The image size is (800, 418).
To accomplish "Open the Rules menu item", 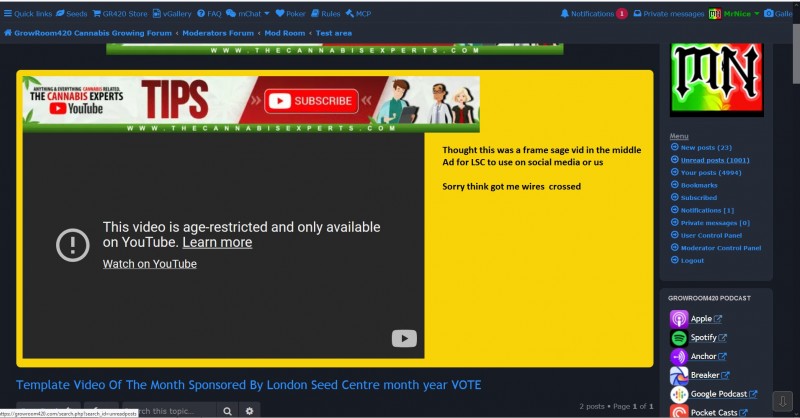I will coord(325,14).
